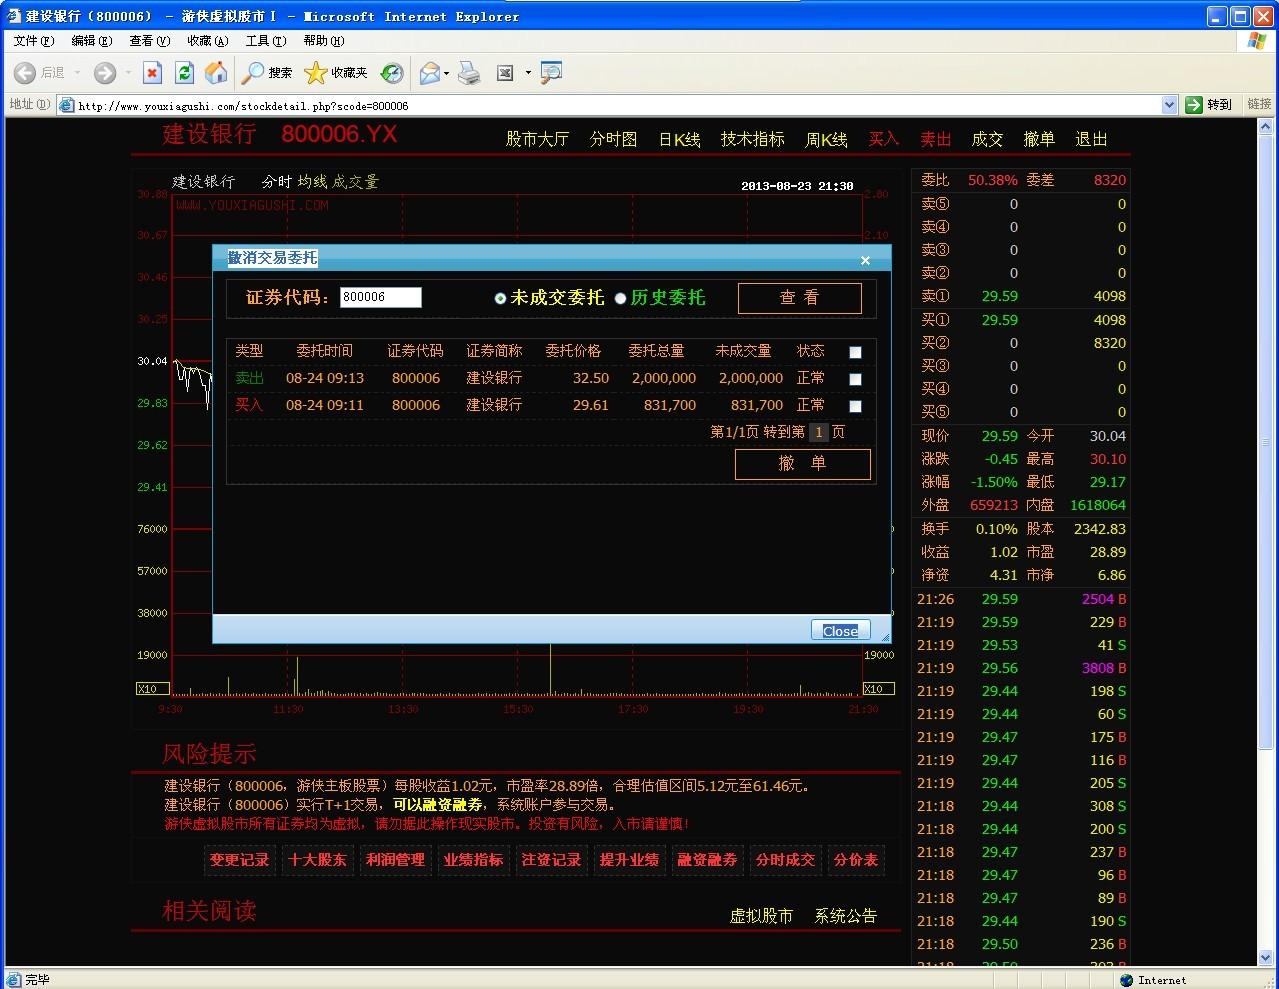Click the left X10 volume scale label
The image size is (1279, 989).
[153, 689]
